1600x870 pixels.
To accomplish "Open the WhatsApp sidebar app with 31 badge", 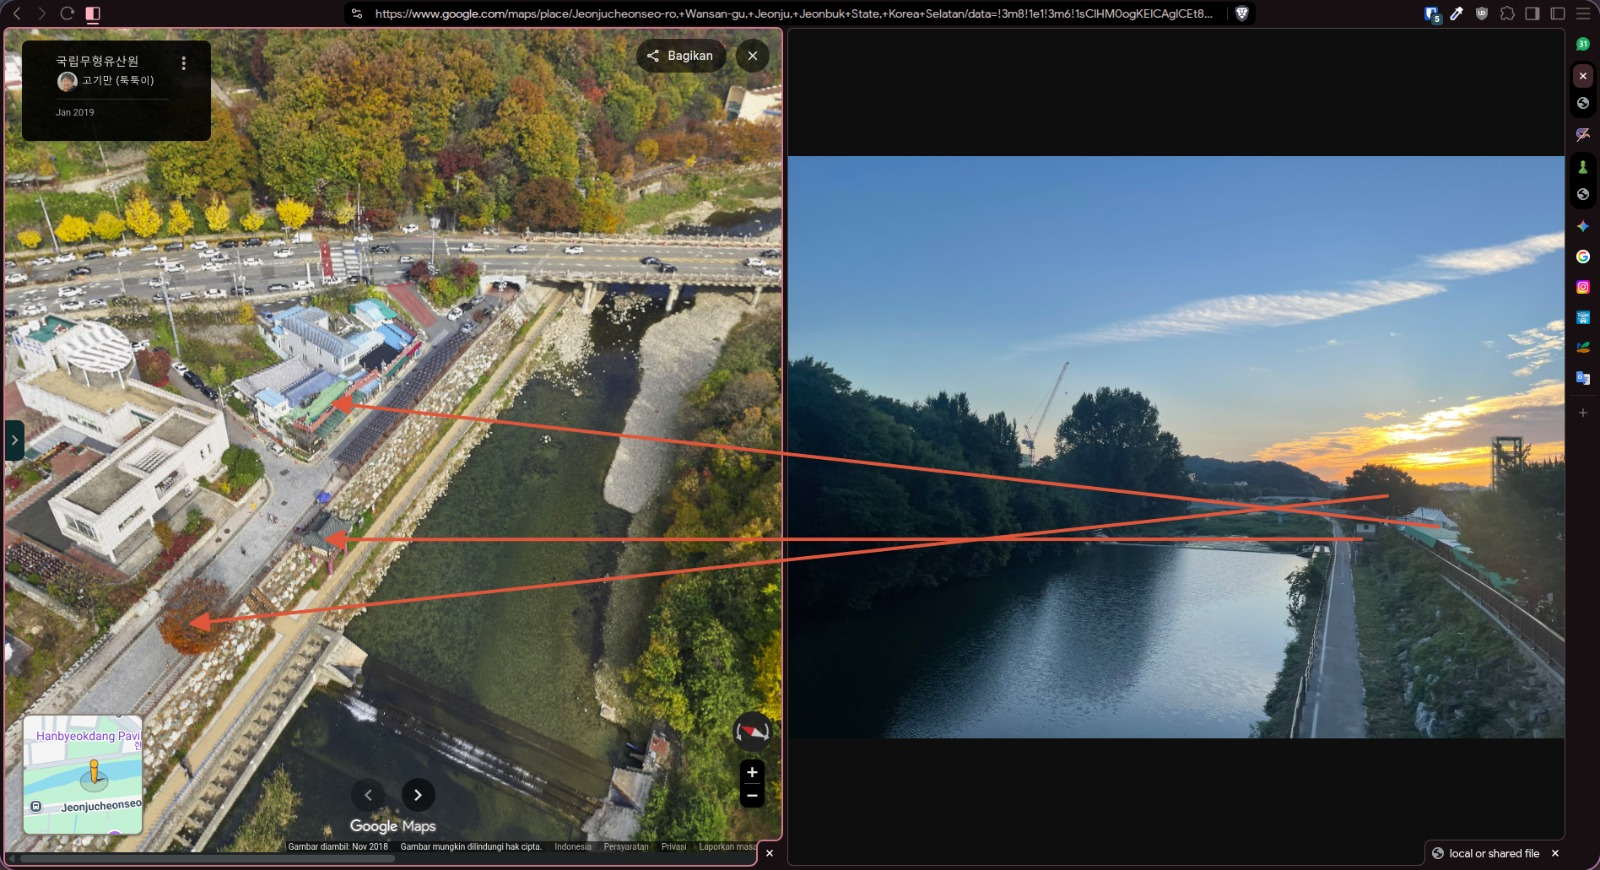I will 1583,44.
